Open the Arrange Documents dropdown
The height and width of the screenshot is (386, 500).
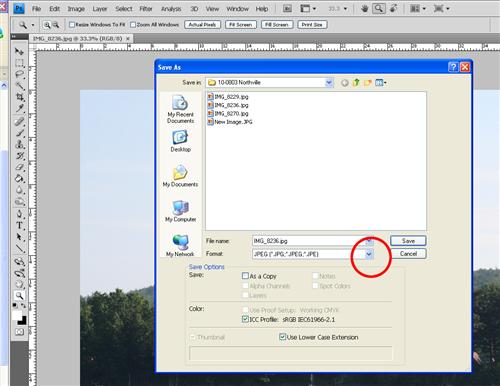(418, 9)
